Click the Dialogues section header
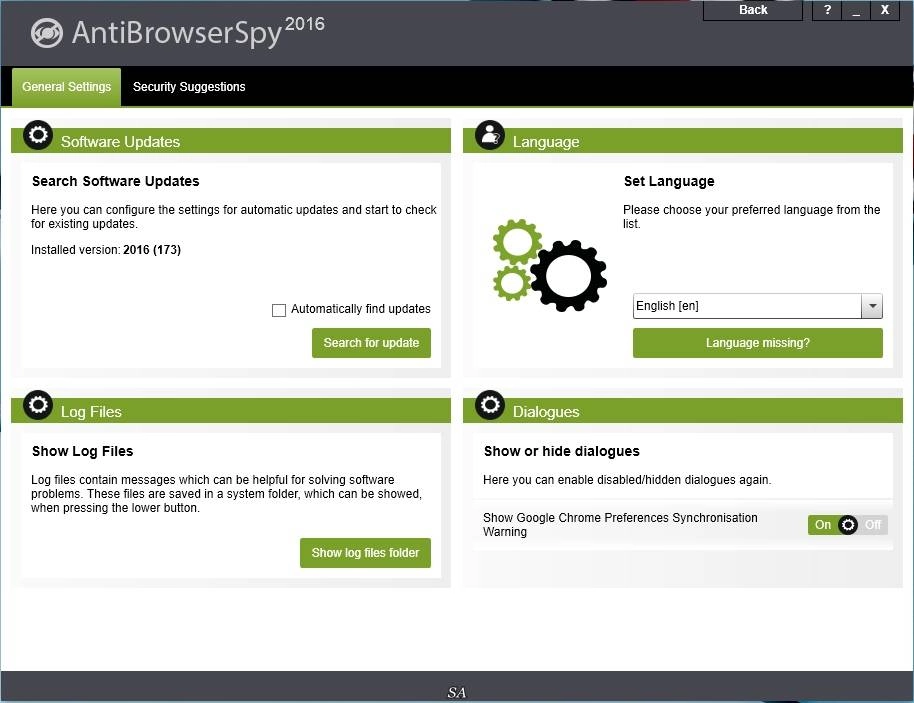This screenshot has height=703, width=914. coord(683,411)
